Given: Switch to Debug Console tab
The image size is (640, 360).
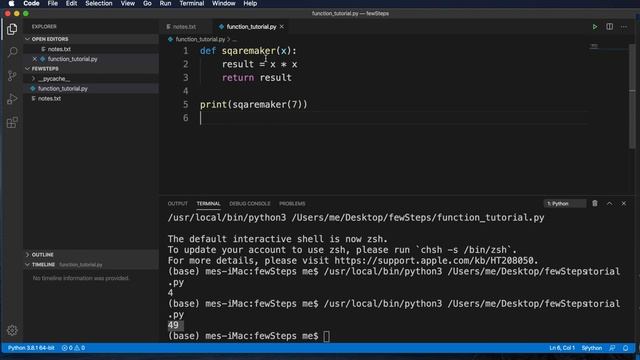Looking at the screenshot, I should tap(249, 203).
